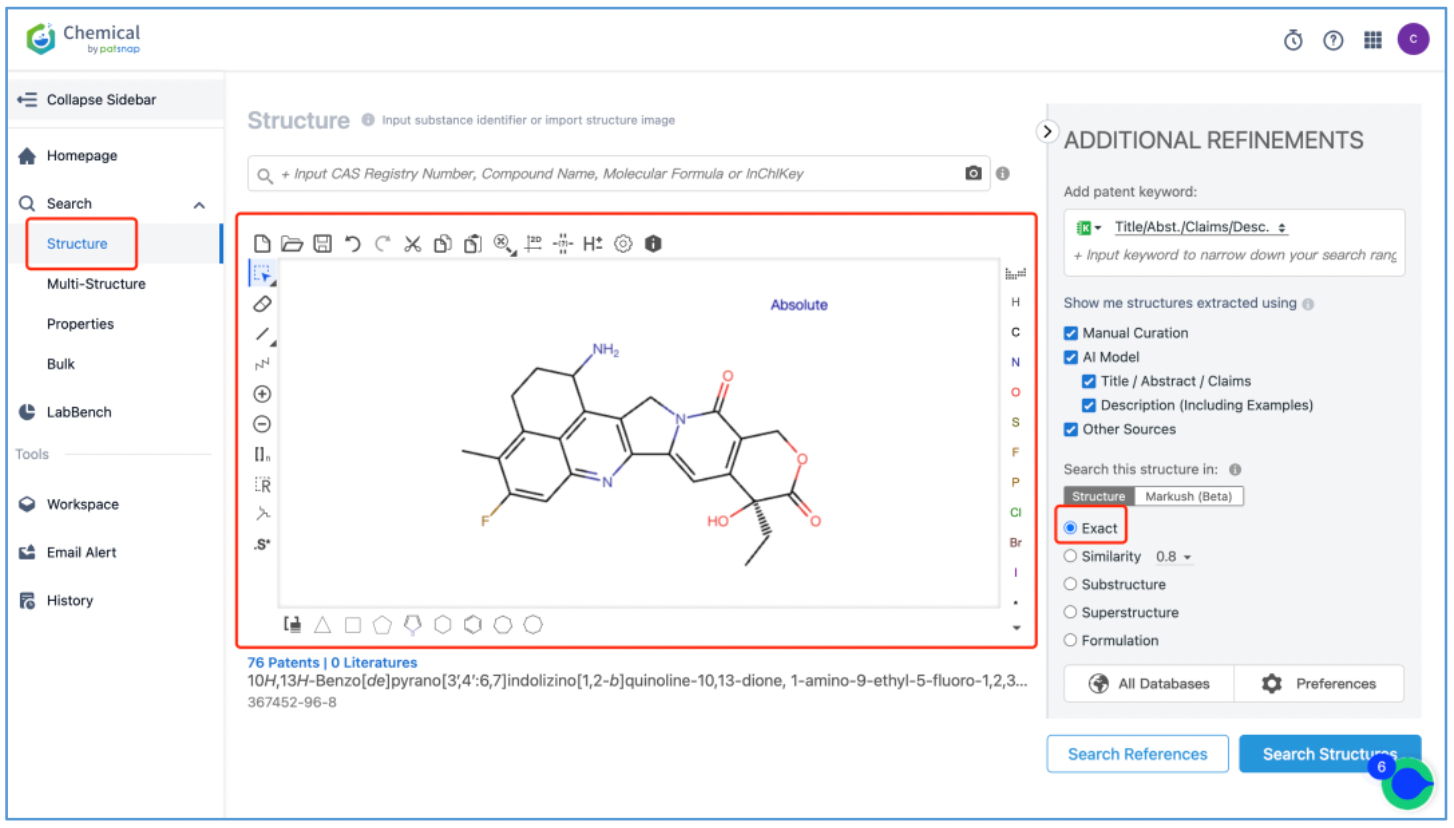The height and width of the screenshot is (828, 1454).
Task: Click the save disk icon in editor
Action: pos(322,243)
